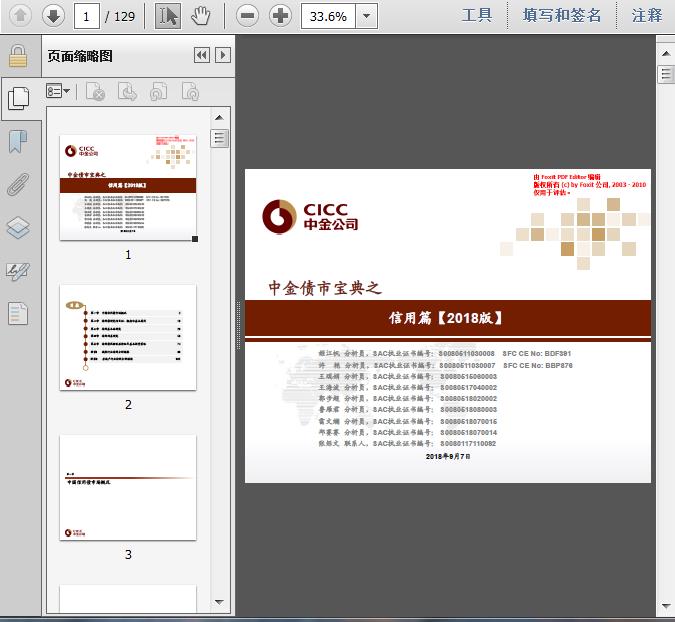This screenshot has height=622, width=675.
Task: Zoom out with the minus button
Action: click(248, 16)
